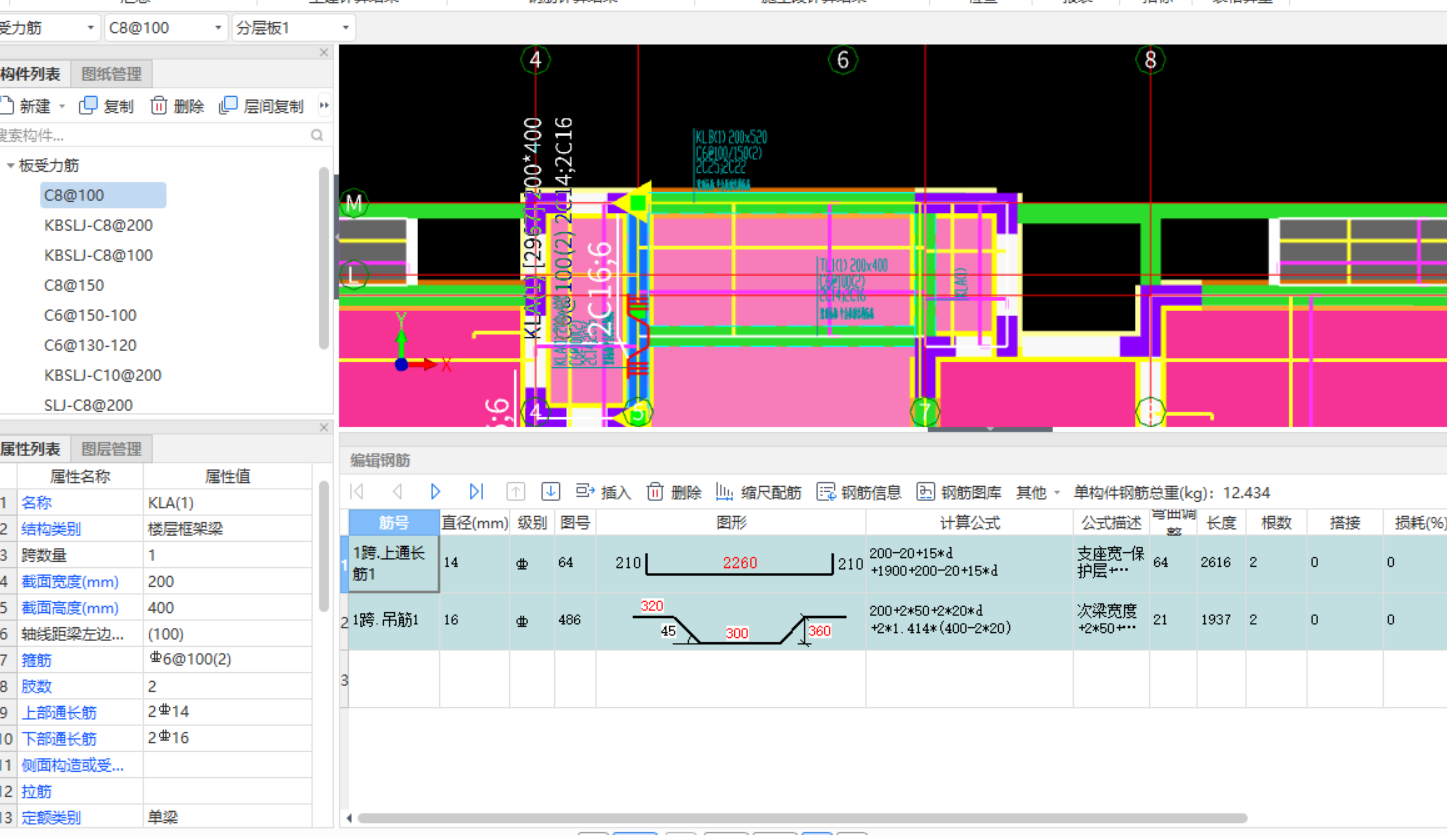
Task: Click the length cell 2616
Action: pos(1221,563)
